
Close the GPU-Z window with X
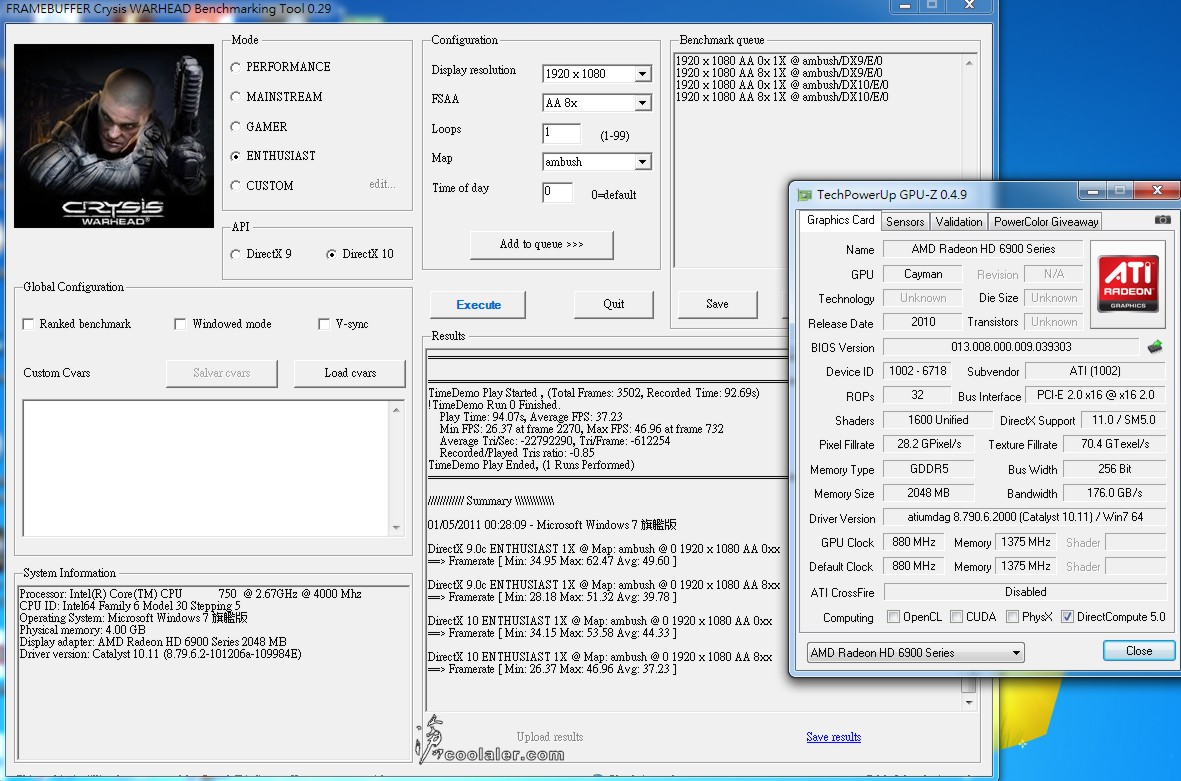[1157, 191]
